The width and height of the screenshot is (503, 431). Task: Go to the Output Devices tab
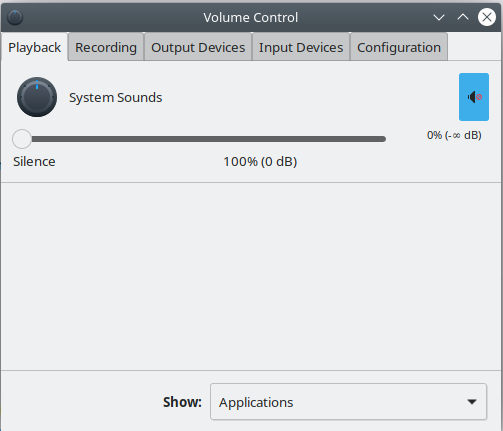pyautogui.click(x=198, y=47)
